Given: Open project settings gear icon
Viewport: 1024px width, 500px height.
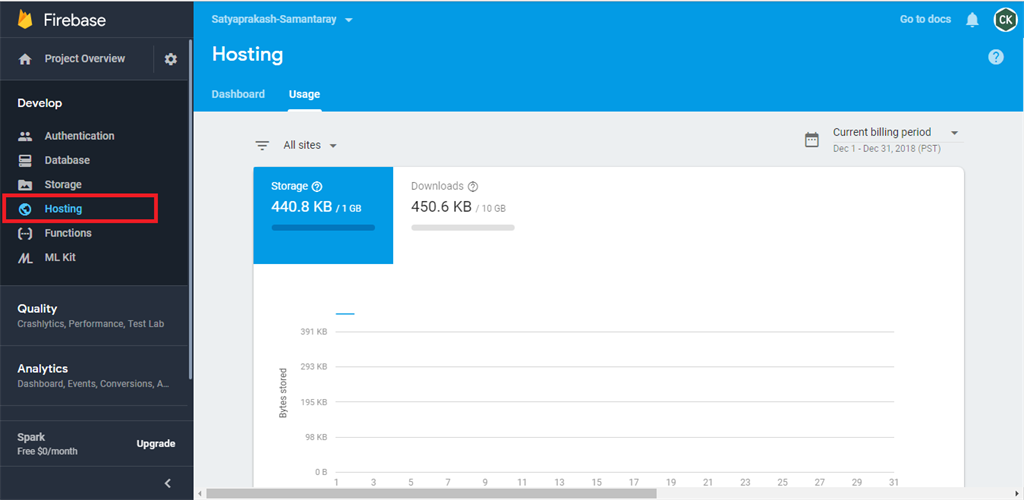Looking at the screenshot, I should point(170,59).
